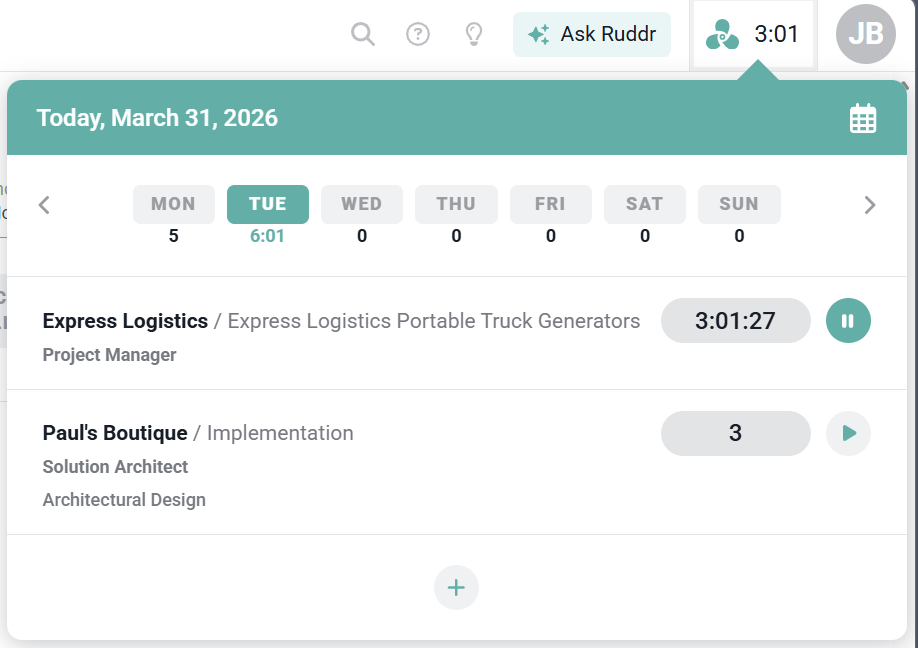Switch to the FRI day tab
Screen dimensions: 918x648
[550, 204]
